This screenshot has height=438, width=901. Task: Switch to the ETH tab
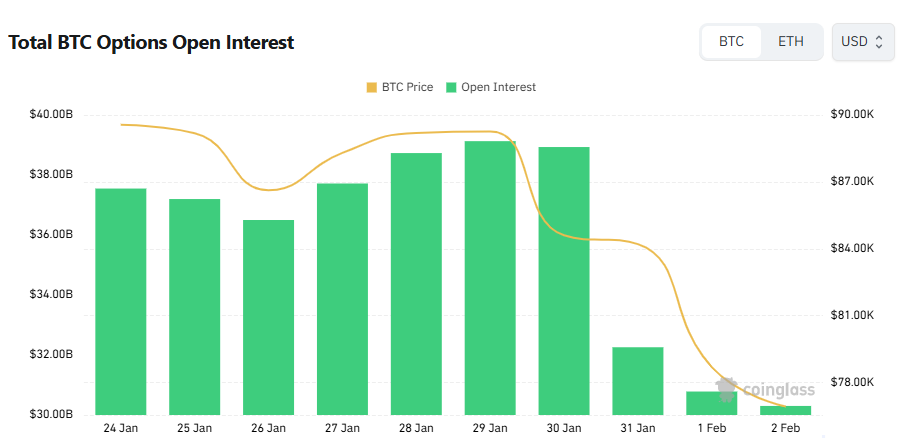pyautogui.click(x=790, y=42)
